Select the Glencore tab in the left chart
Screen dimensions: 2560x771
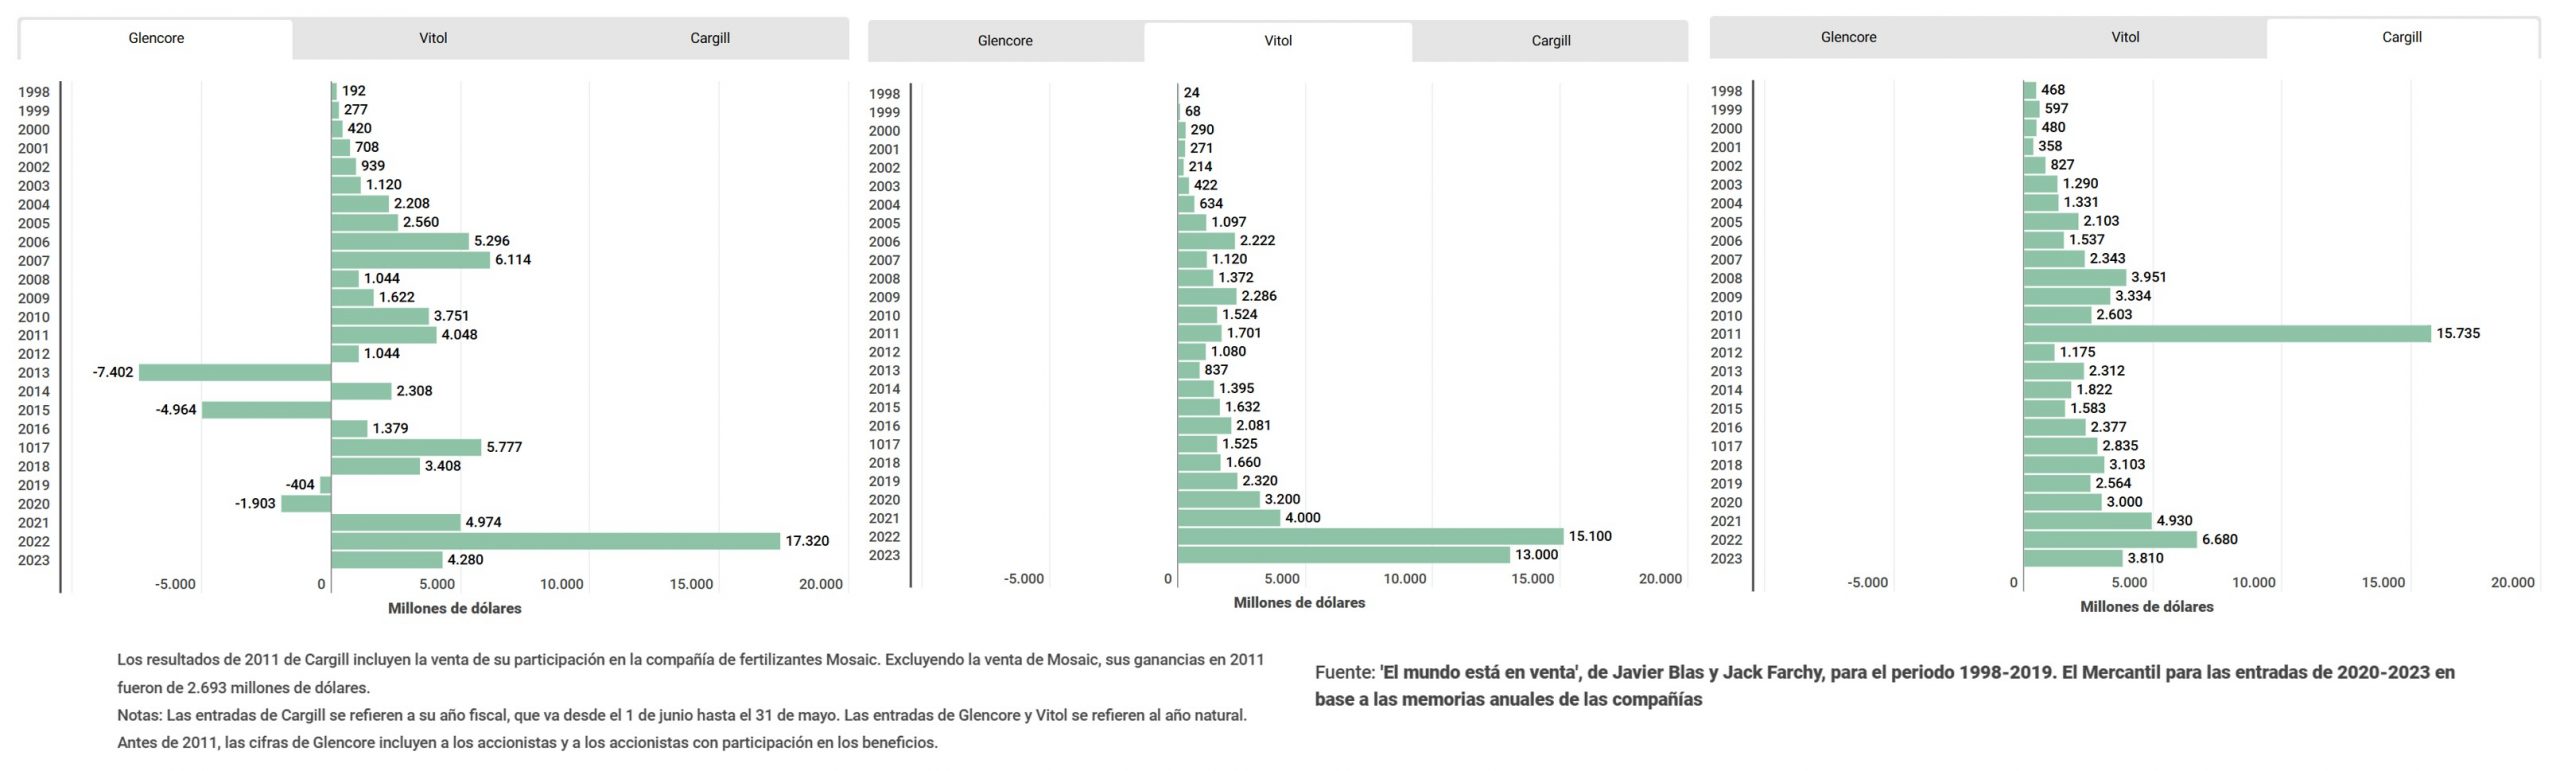pos(156,39)
